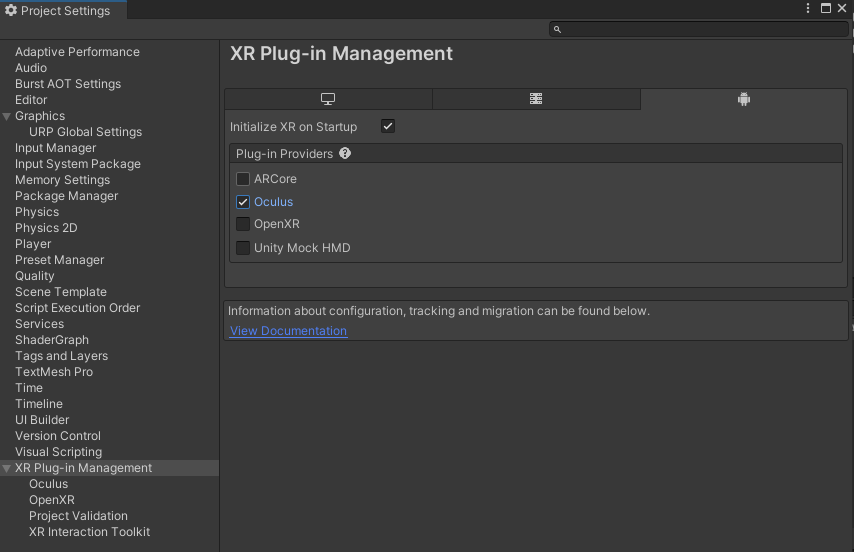Image resolution: width=854 pixels, height=552 pixels.
Task: Open the Dedicated Server platform tab
Action: tap(536, 99)
